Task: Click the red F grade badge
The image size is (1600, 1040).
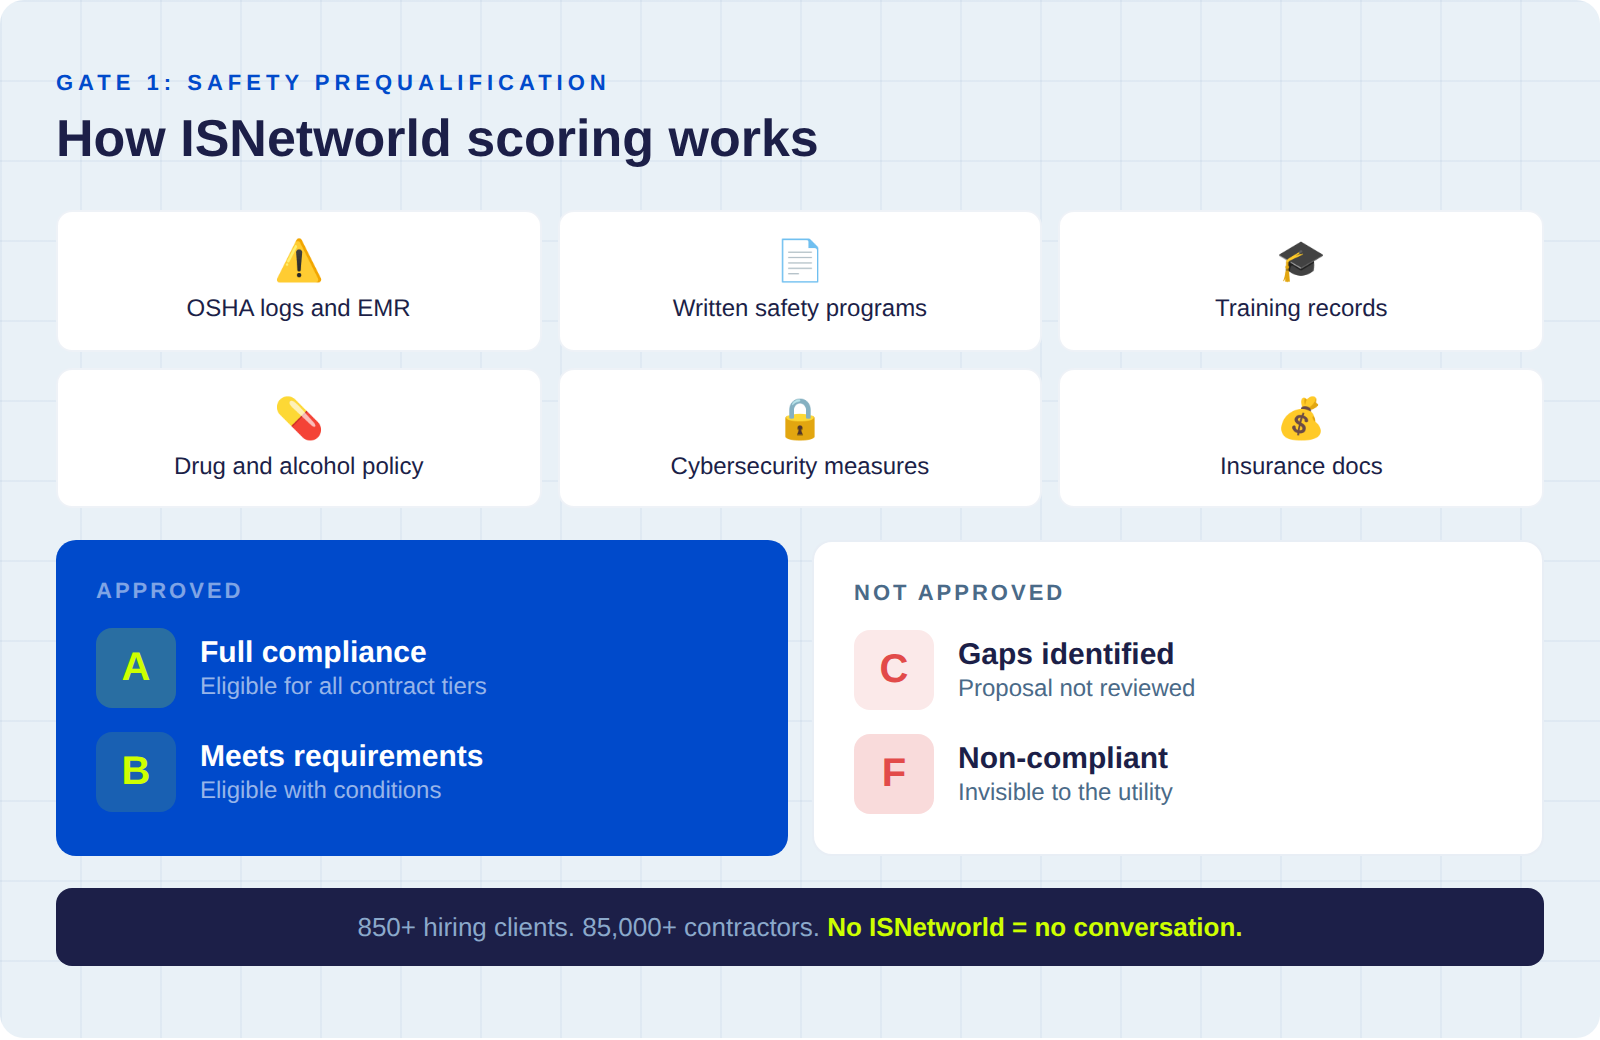Action: click(893, 773)
